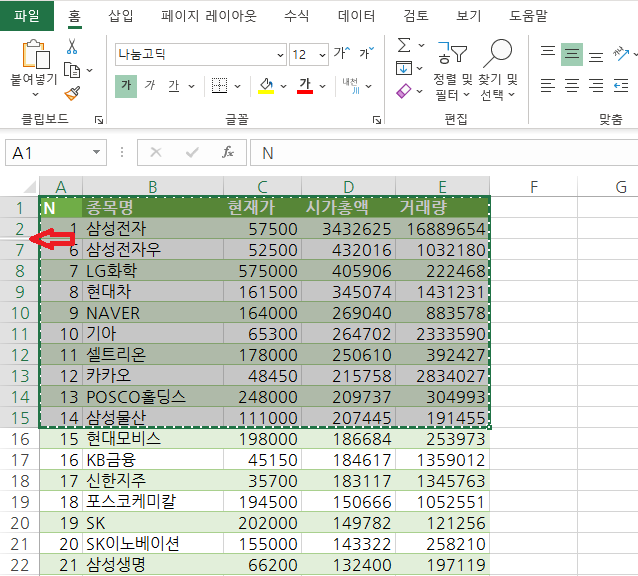
Task: Toggle underline formatting button
Action: click(x=174, y=86)
